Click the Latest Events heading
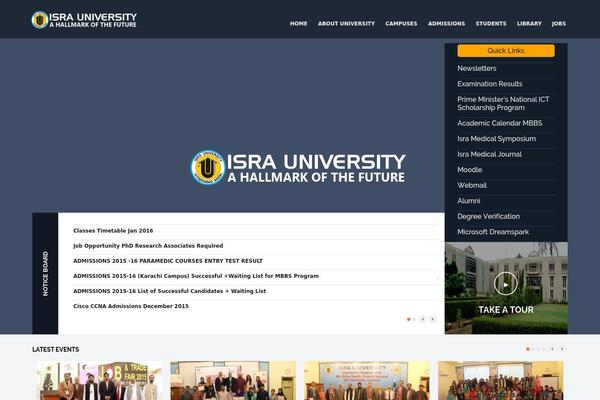 (x=55, y=349)
